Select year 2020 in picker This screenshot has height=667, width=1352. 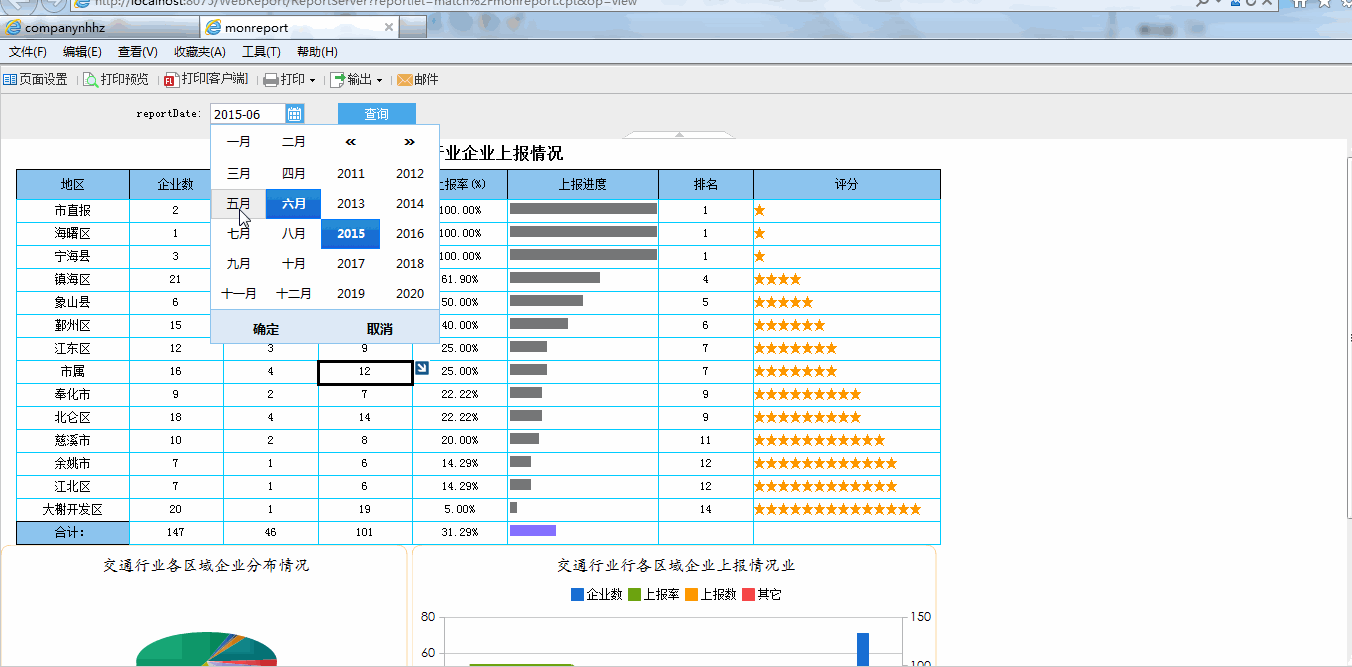pos(409,294)
